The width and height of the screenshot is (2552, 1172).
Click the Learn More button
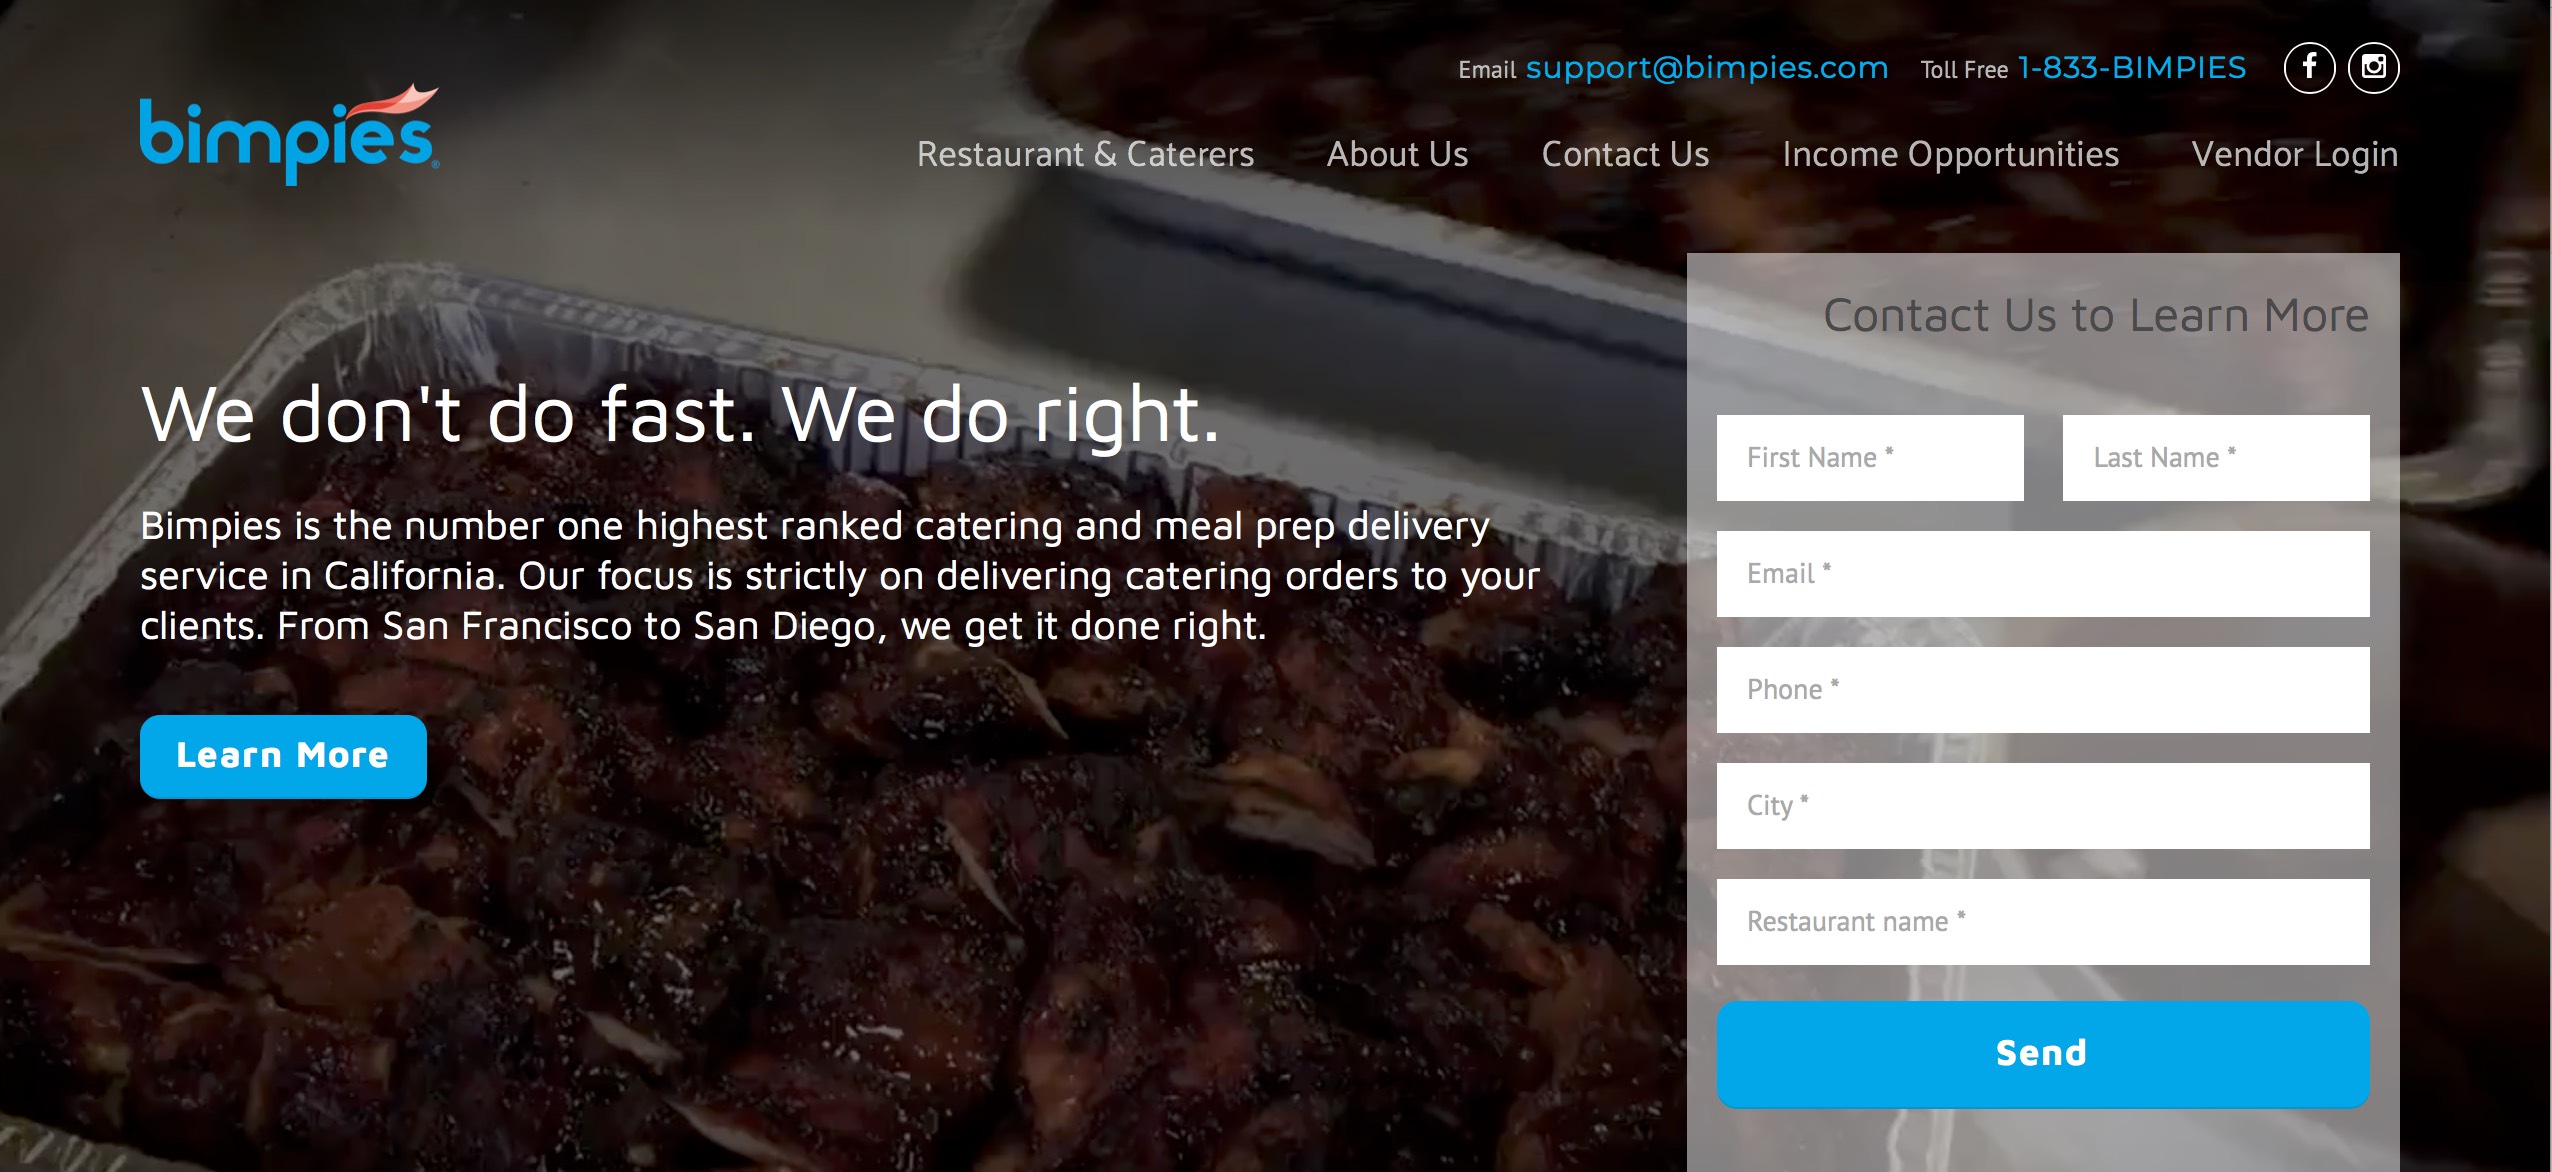[282, 755]
